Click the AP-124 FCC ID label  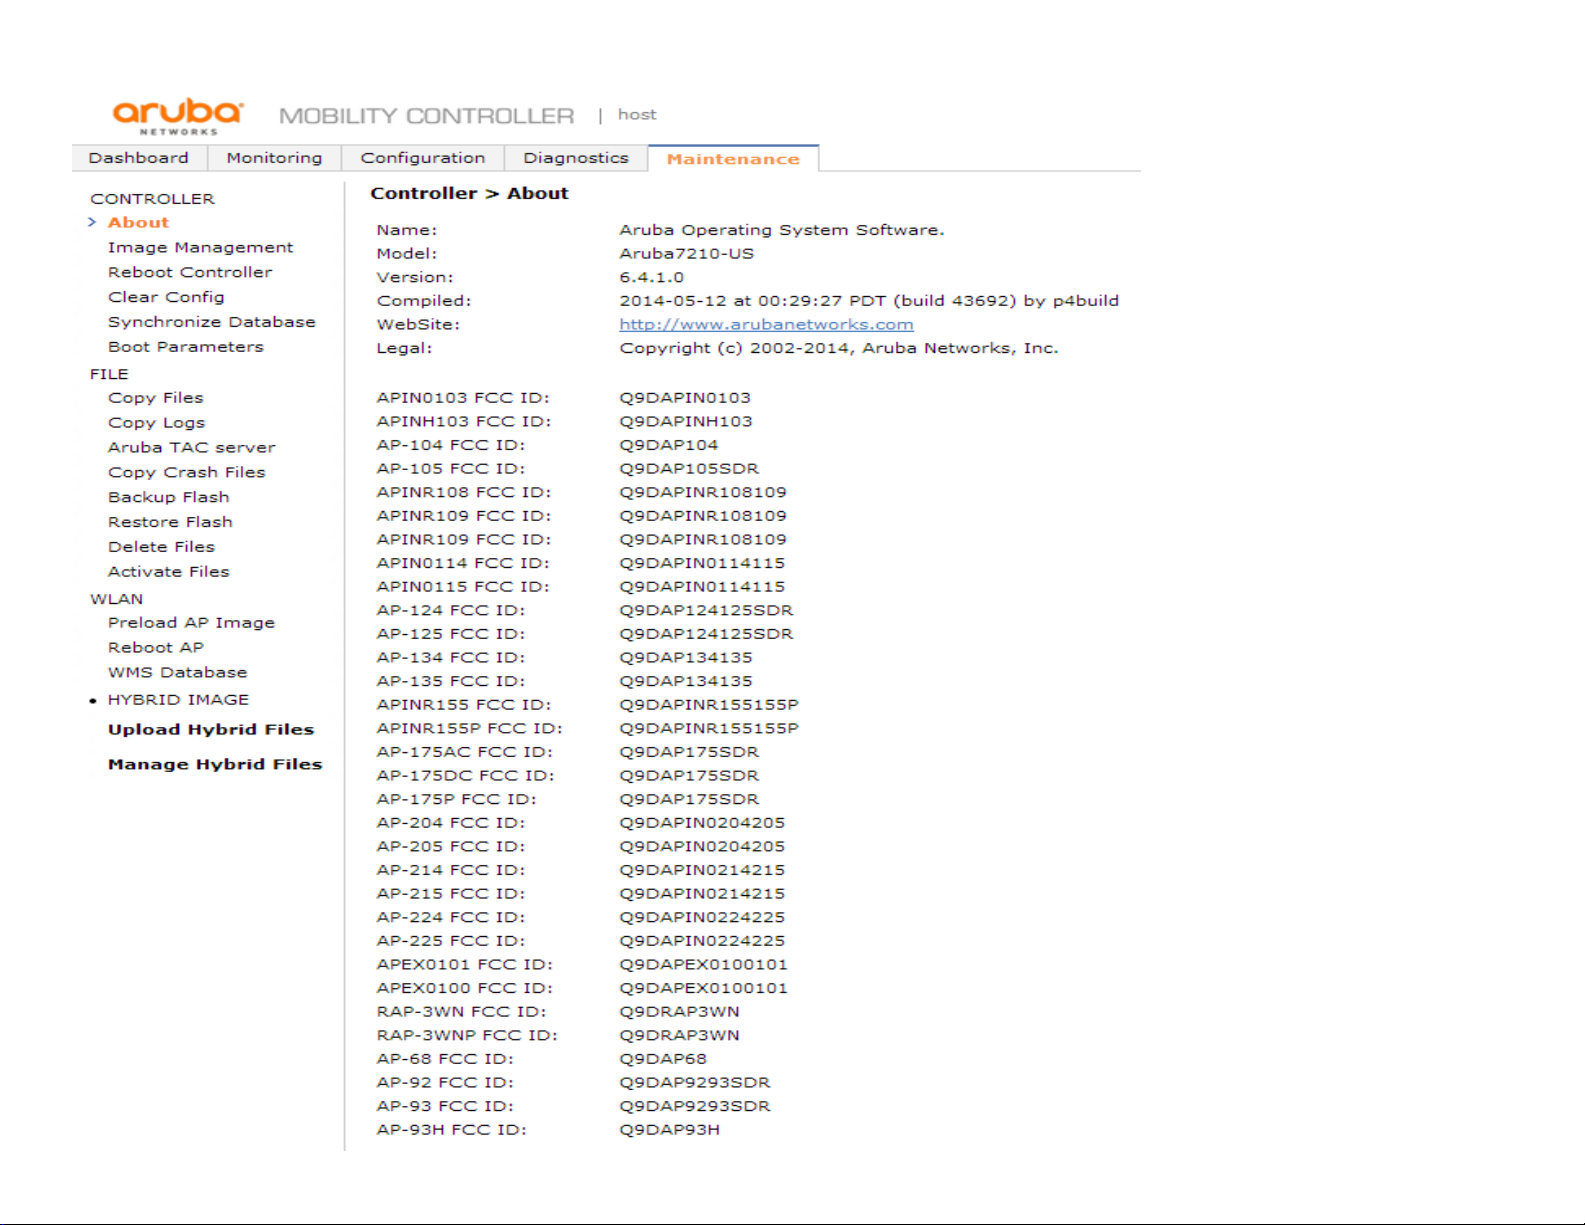[451, 610]
